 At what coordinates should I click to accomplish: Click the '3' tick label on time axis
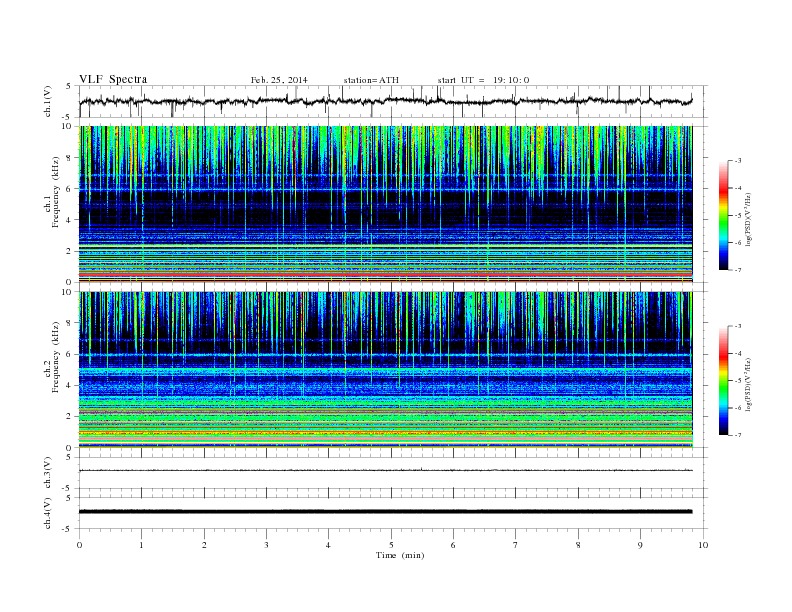(x=266, y=545)
